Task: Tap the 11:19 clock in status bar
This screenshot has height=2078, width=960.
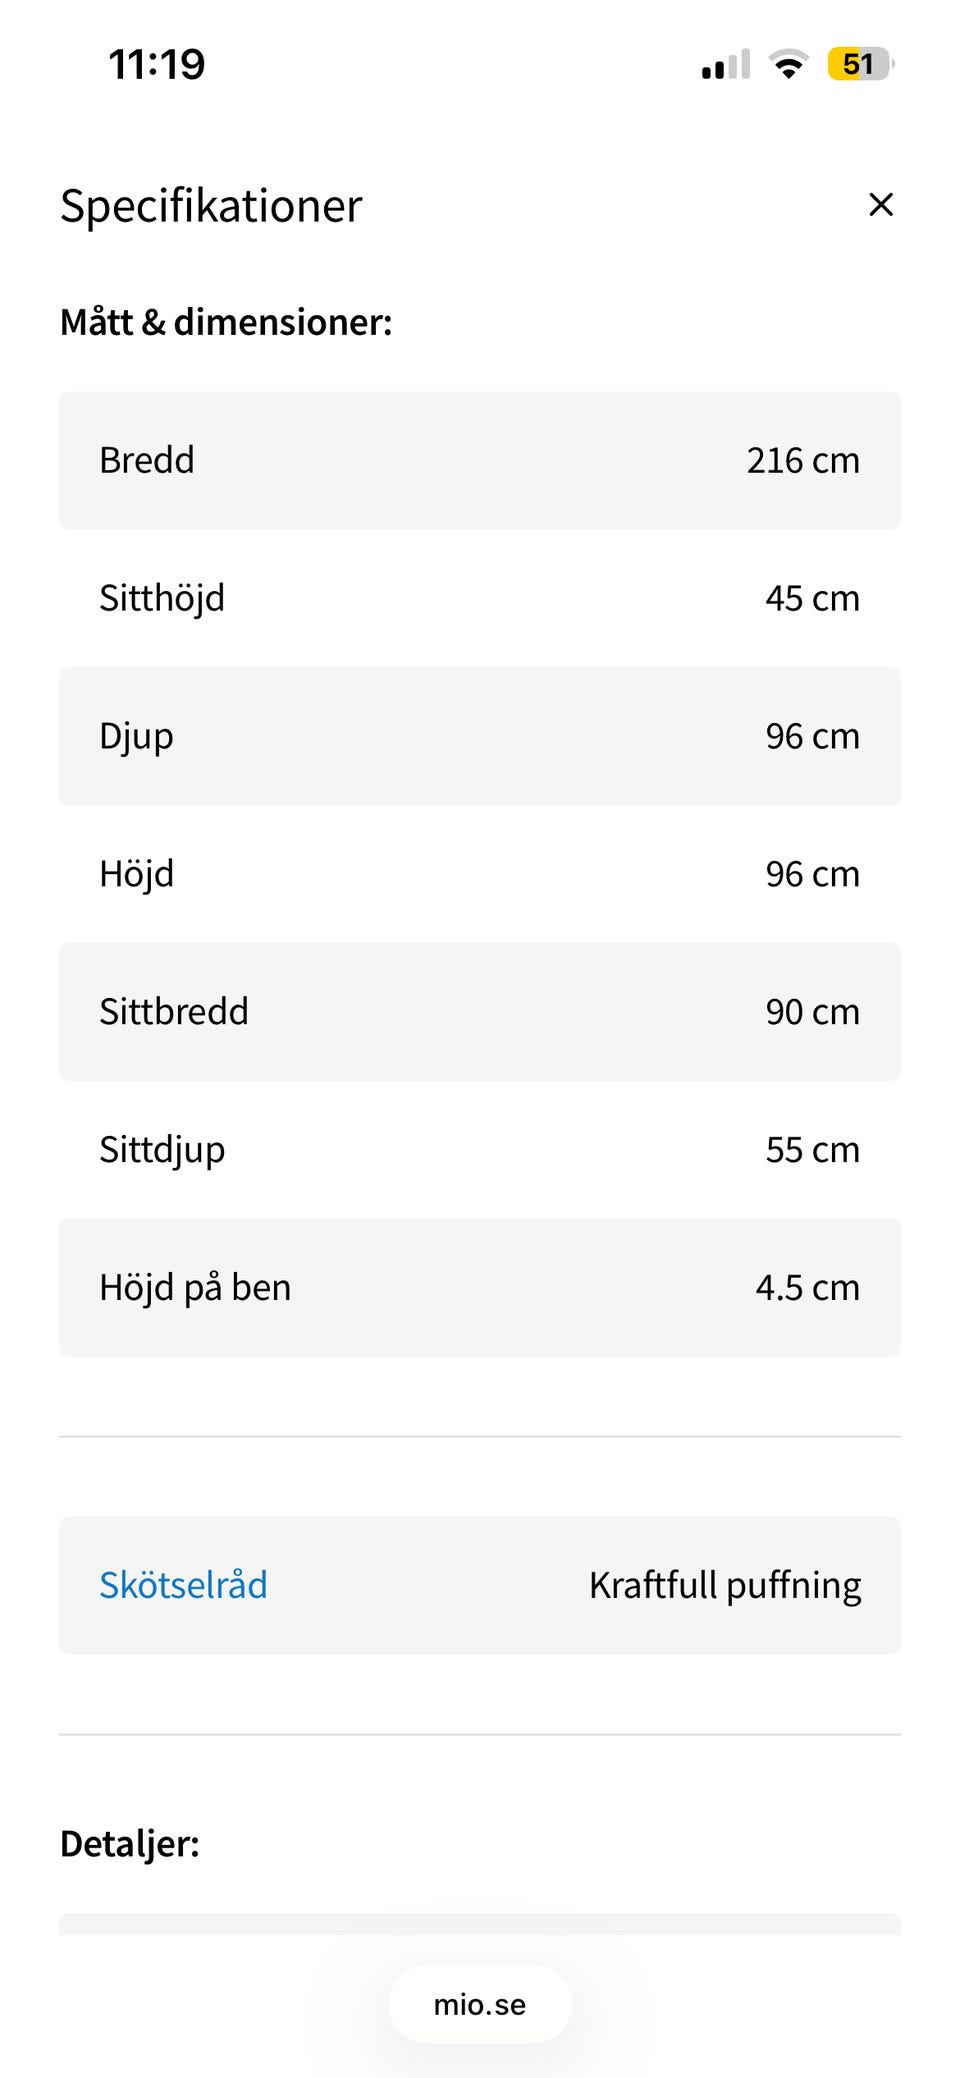Action: coord(157,65)
